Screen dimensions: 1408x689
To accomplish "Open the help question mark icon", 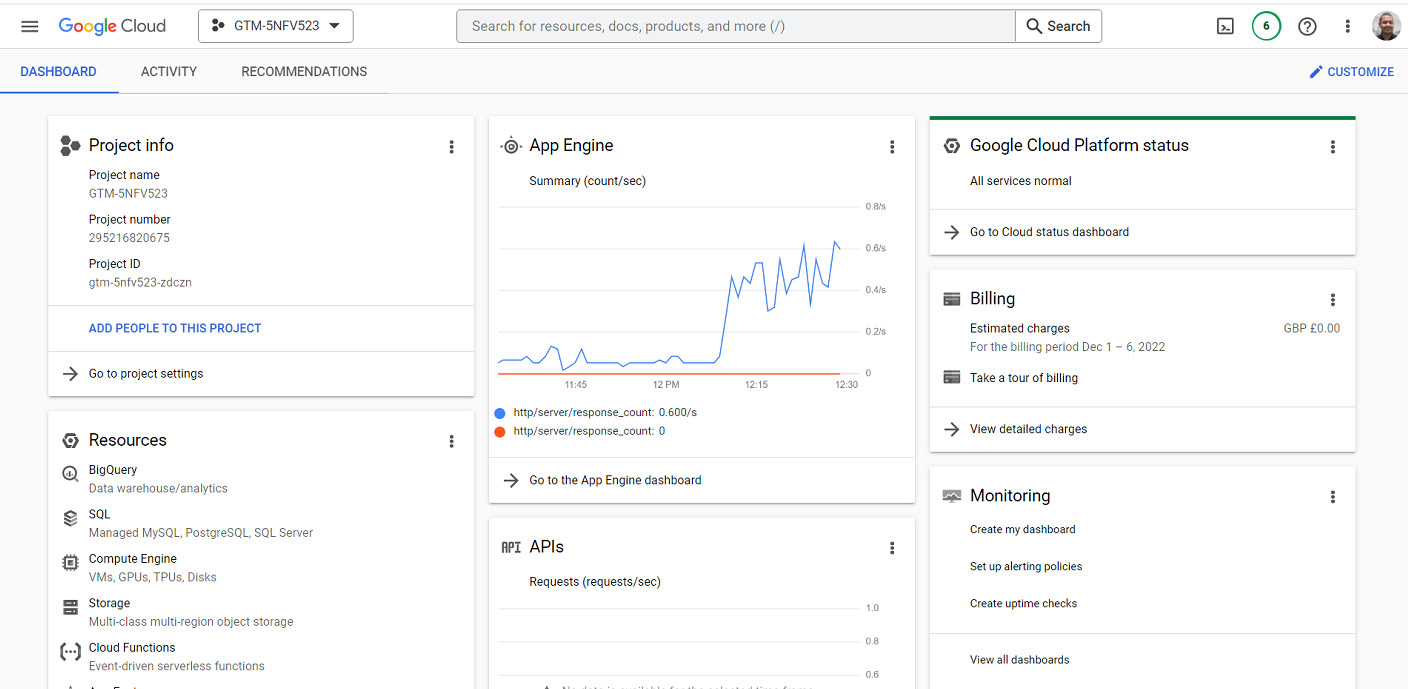I will pos(1307,27).
